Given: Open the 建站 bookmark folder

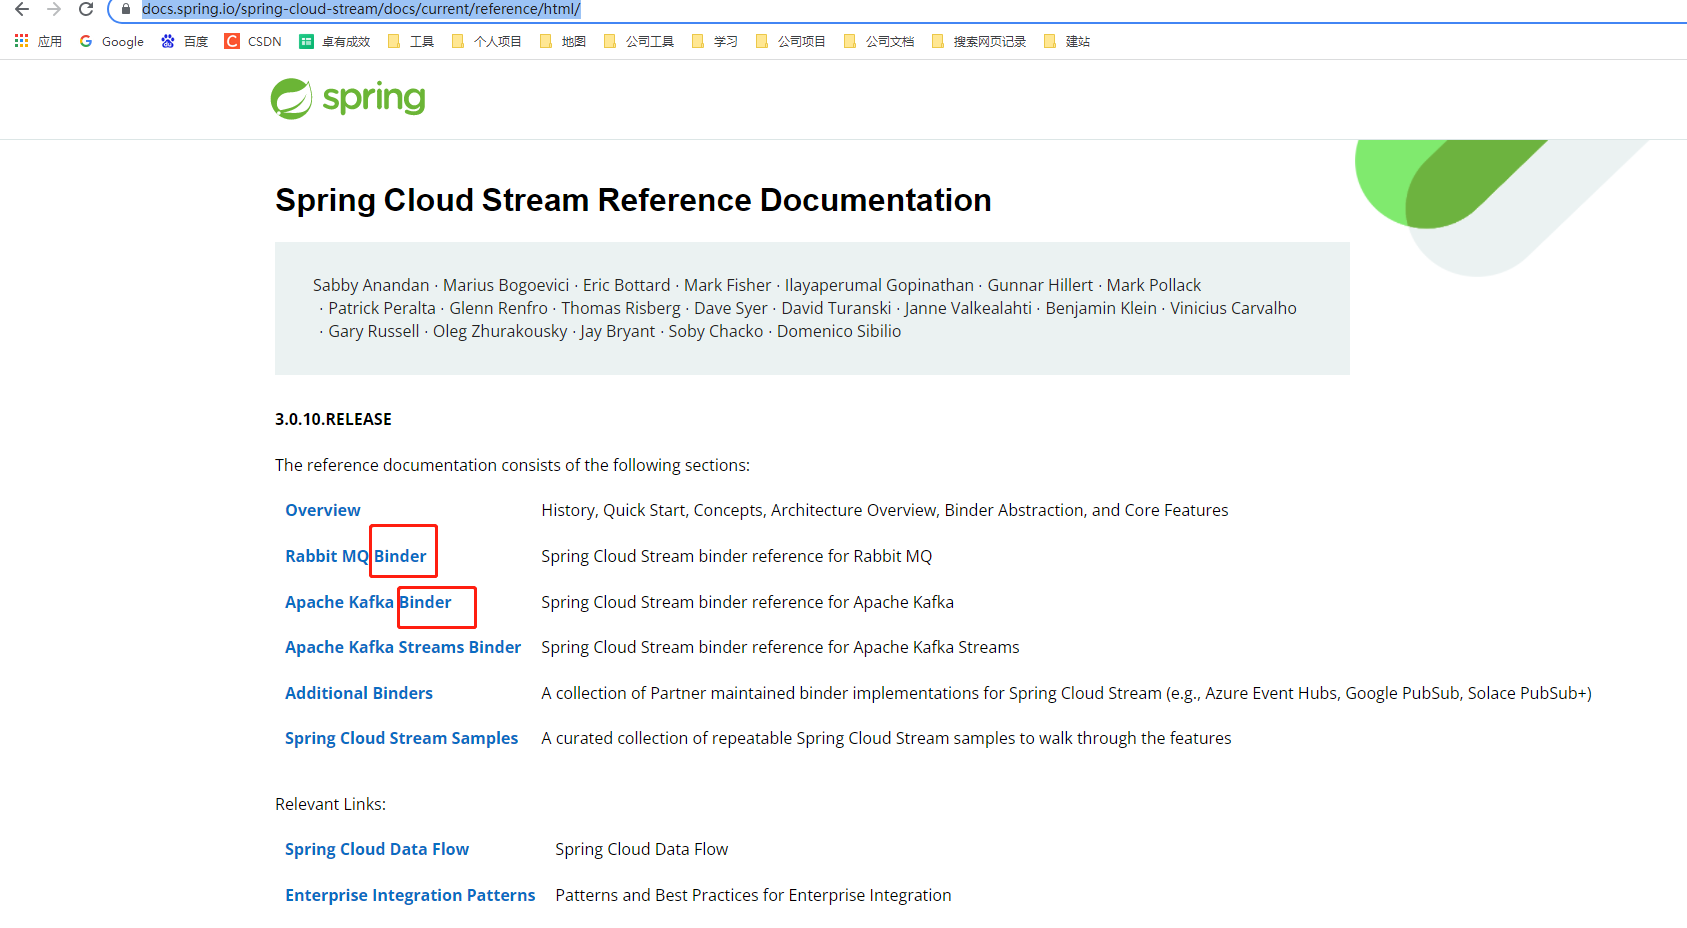Looking at the screenshot, I should 1066,41.
